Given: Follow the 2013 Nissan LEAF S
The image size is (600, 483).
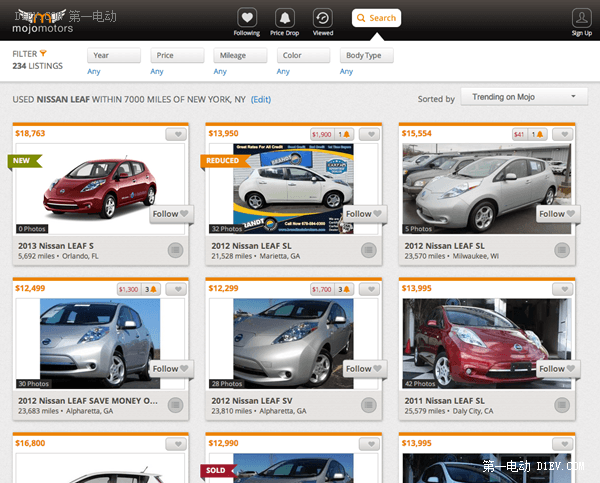Looking at the screenshot, I should point(171,214).
